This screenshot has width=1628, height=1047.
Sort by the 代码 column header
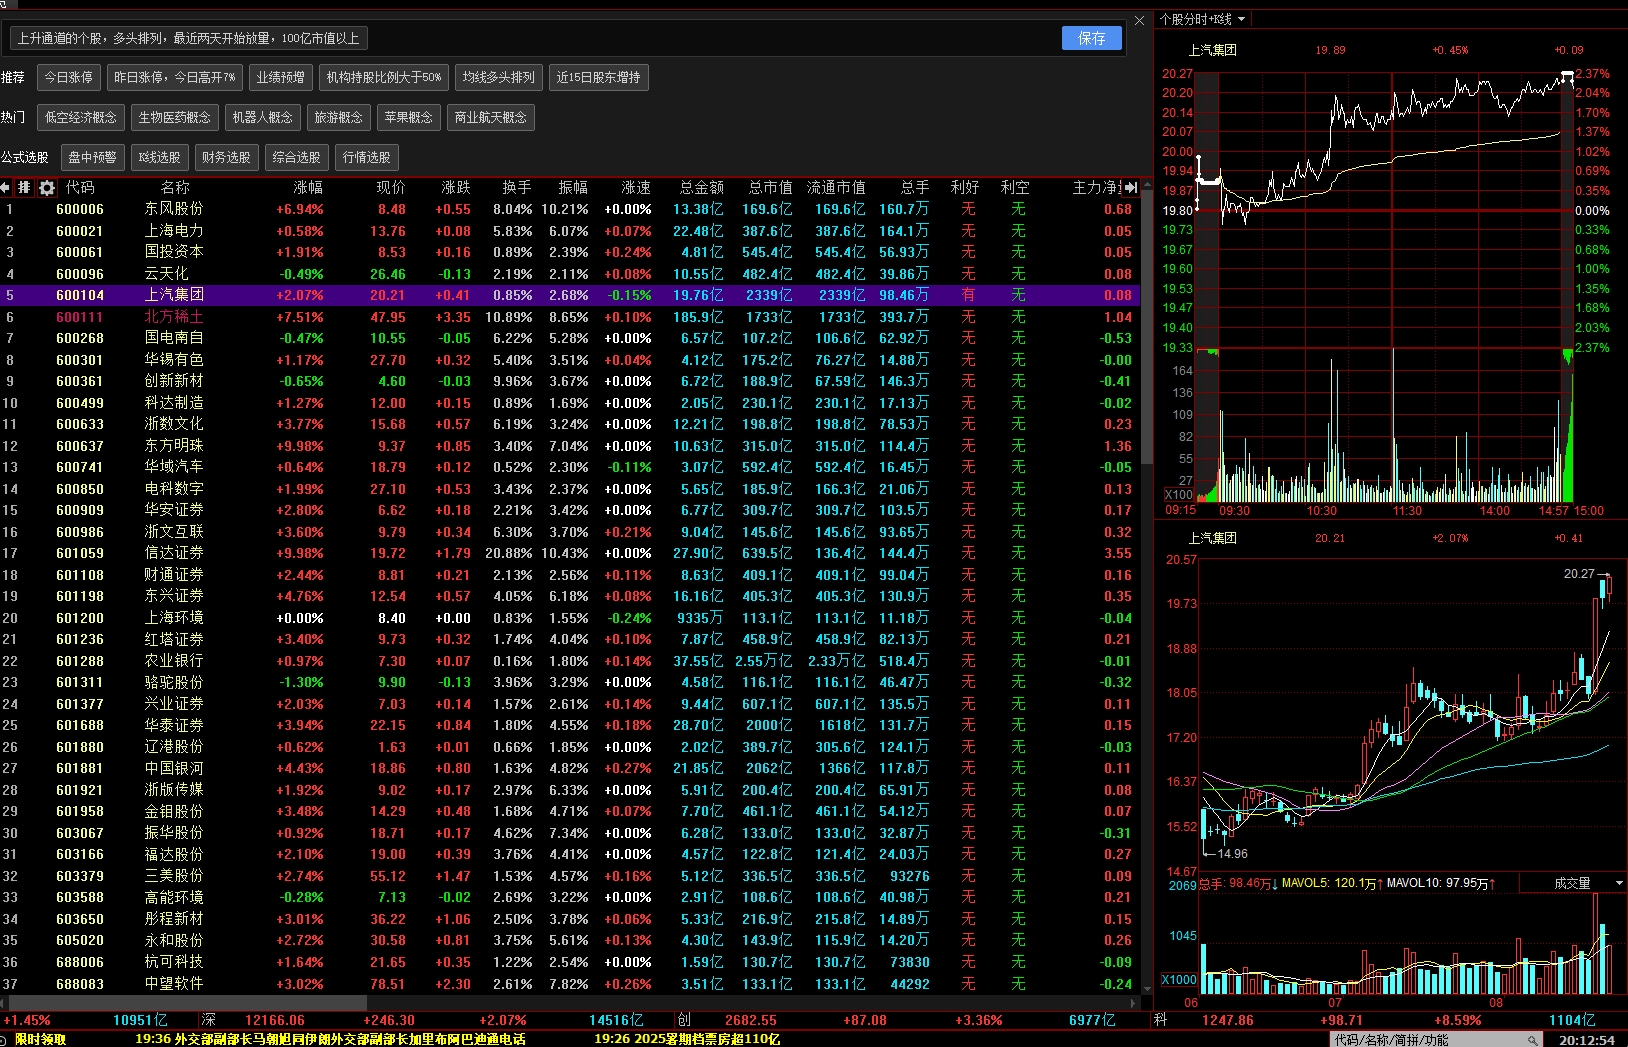point(80,187)
